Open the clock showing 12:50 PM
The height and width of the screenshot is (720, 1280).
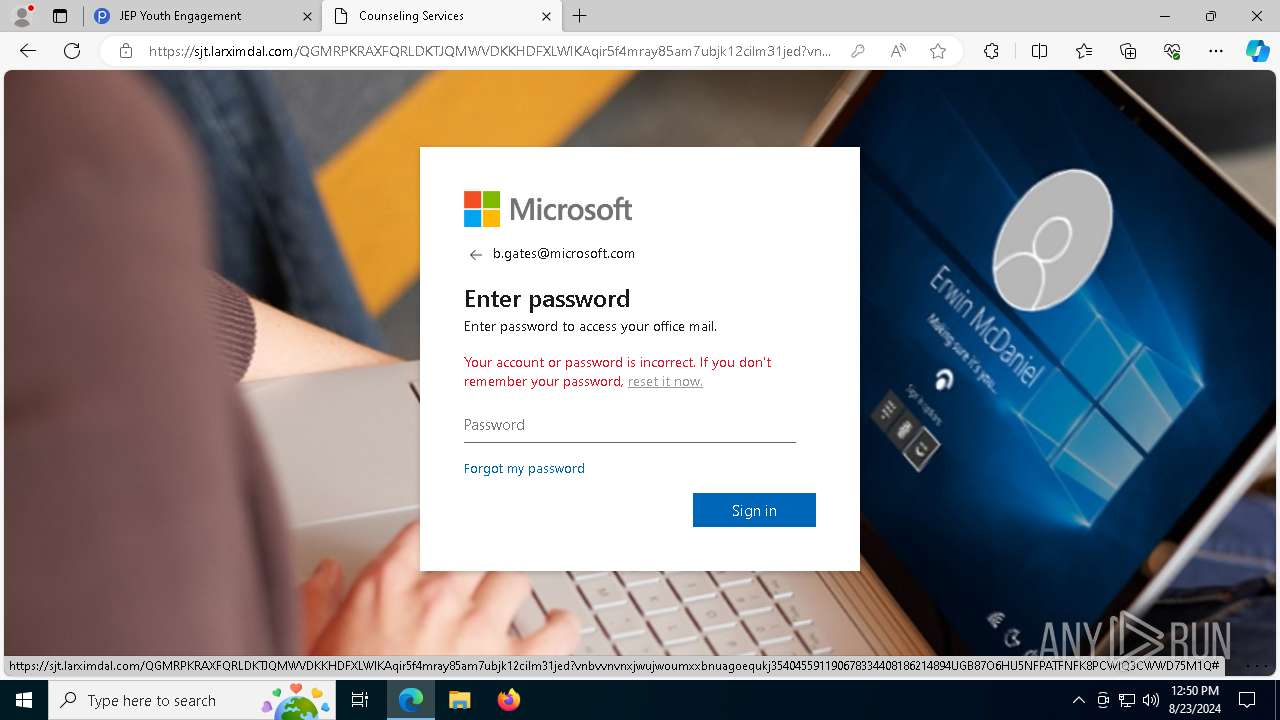(1195, 700)
